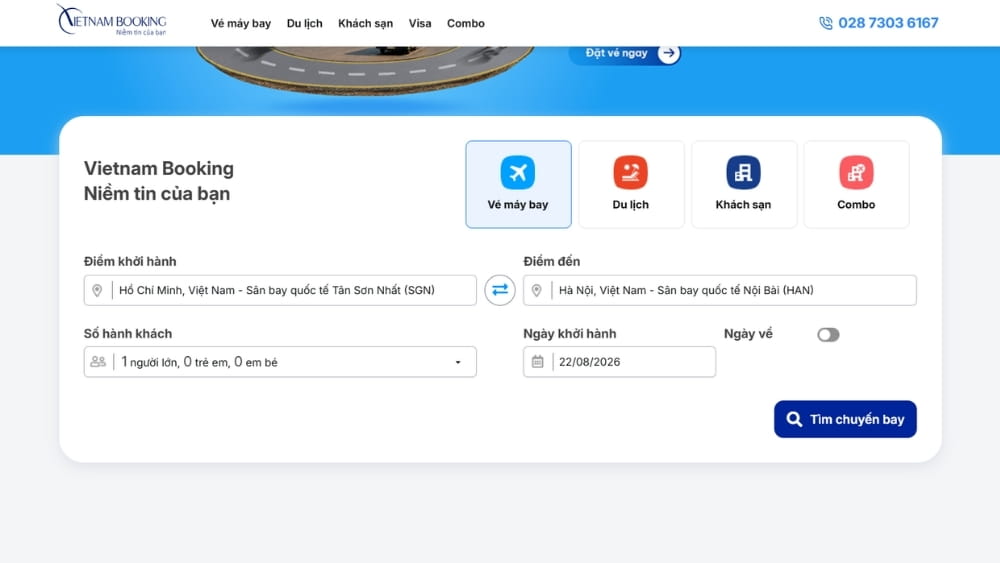The height and width of the screenshot is (563, 1000).
Task: Call hotline 028 7303 6167 link
Action: [x=888, y=23]
